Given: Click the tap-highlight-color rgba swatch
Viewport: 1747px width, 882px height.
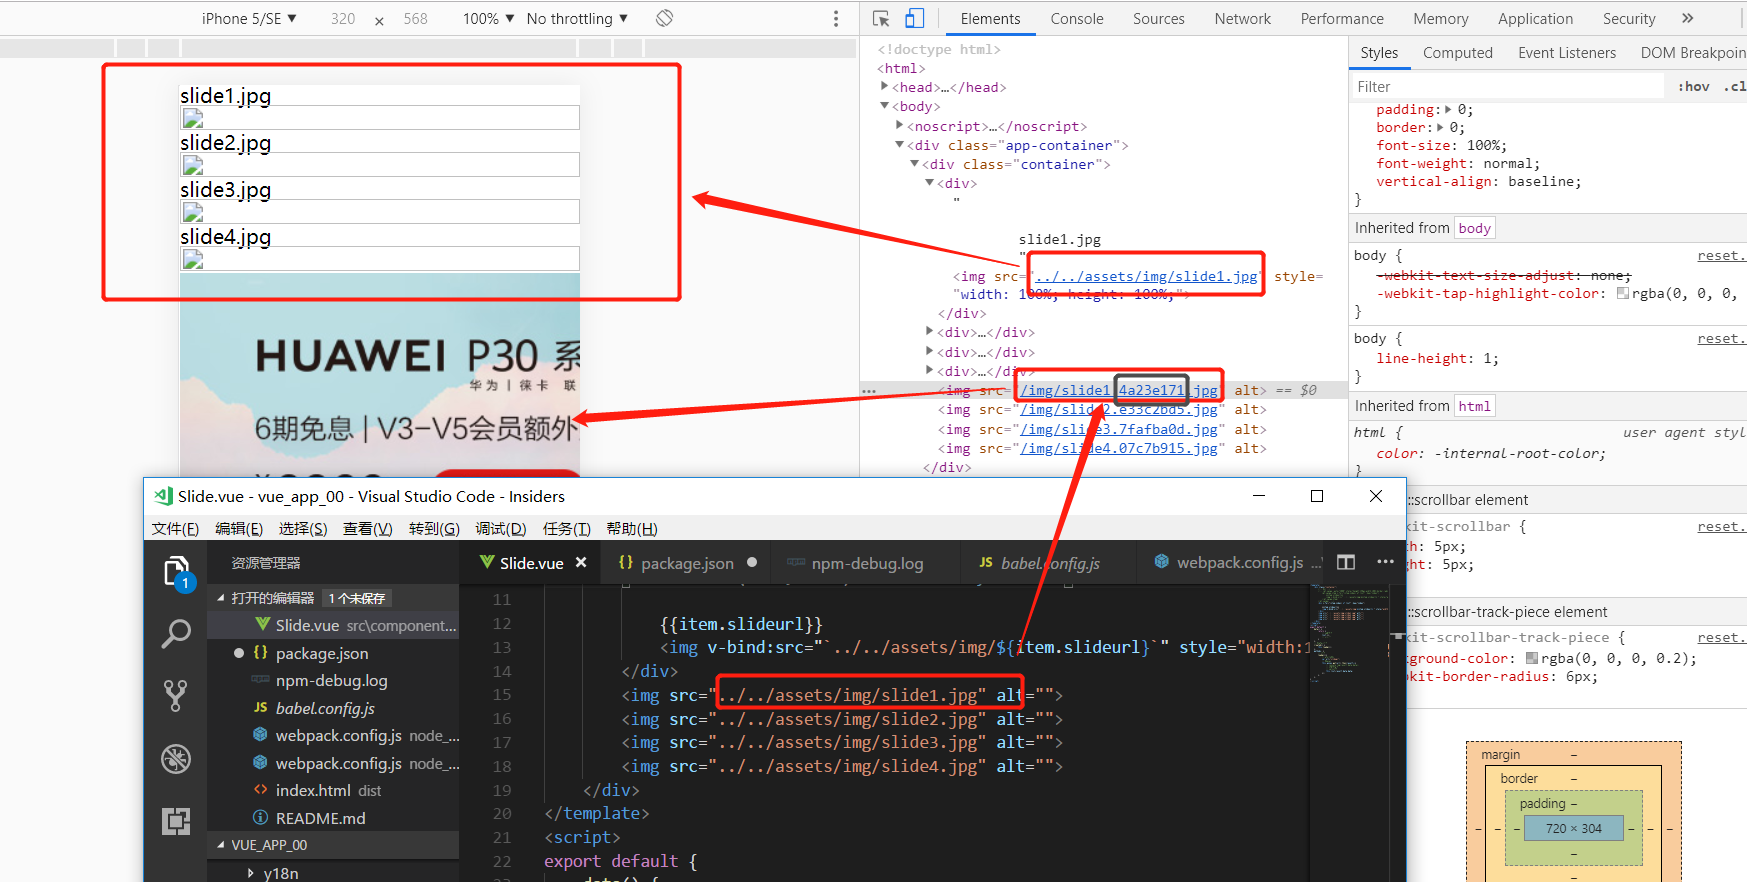Looking at the screenshot, I should click(1623, 294).
